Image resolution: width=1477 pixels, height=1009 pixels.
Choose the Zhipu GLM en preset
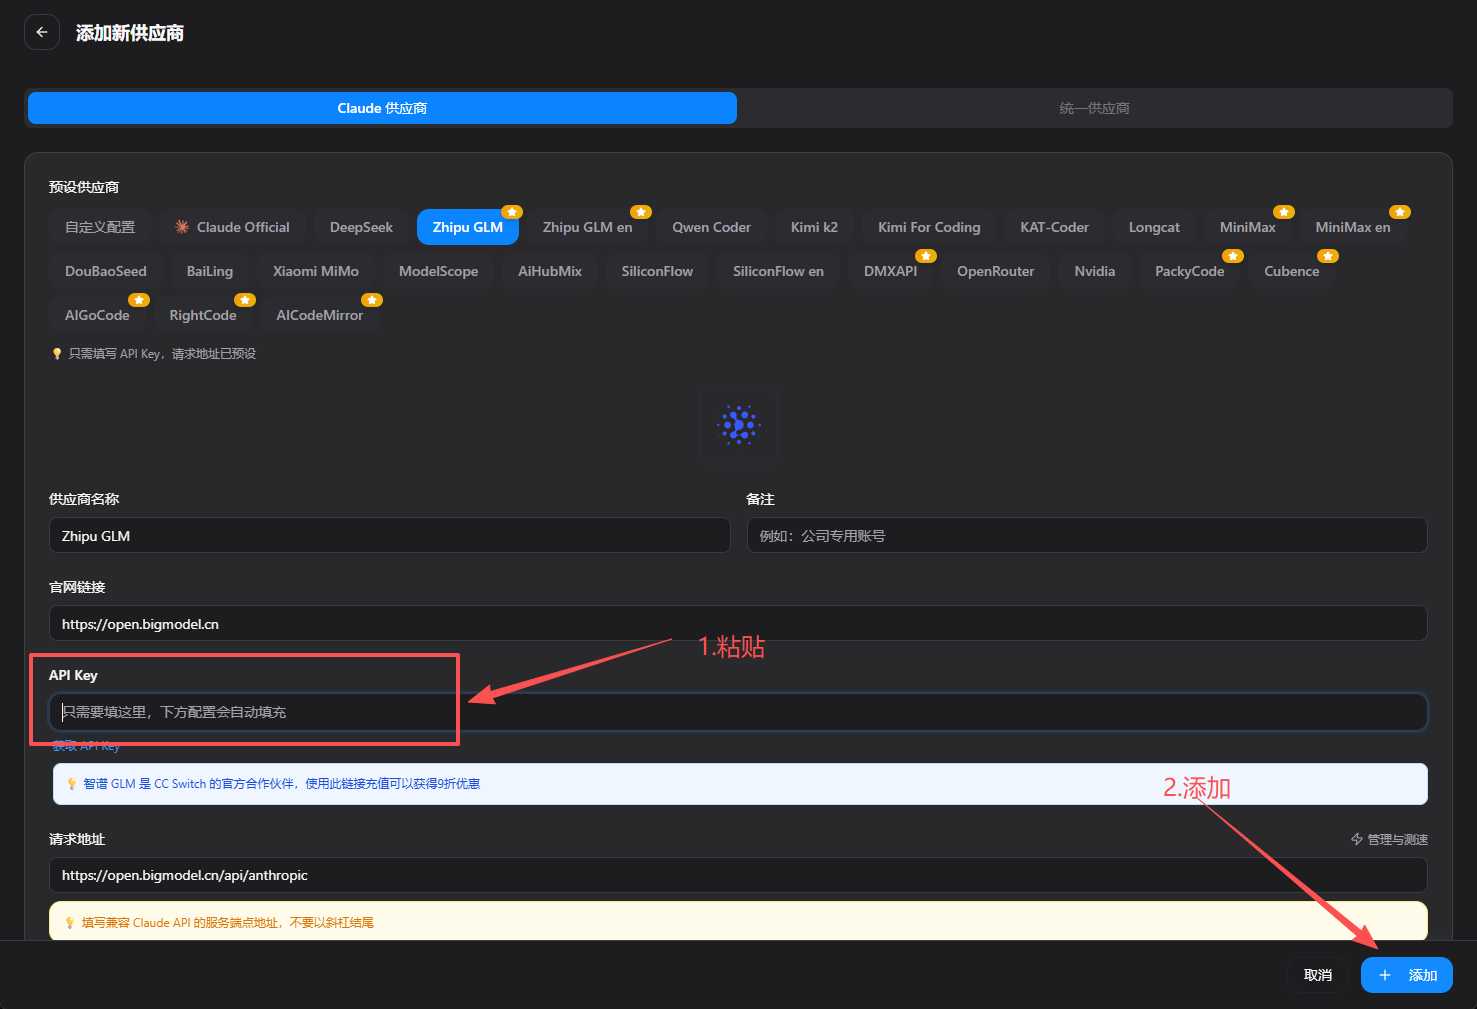[588, 227]
